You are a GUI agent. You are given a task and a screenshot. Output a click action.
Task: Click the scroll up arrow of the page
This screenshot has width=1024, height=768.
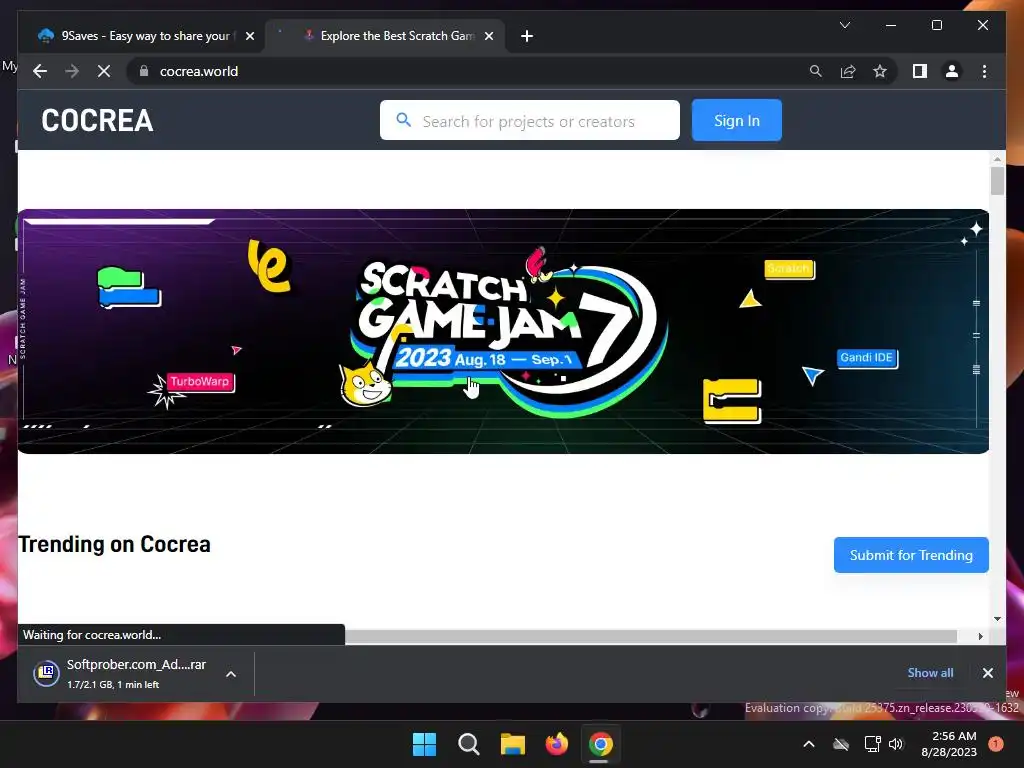click(997, 159)
